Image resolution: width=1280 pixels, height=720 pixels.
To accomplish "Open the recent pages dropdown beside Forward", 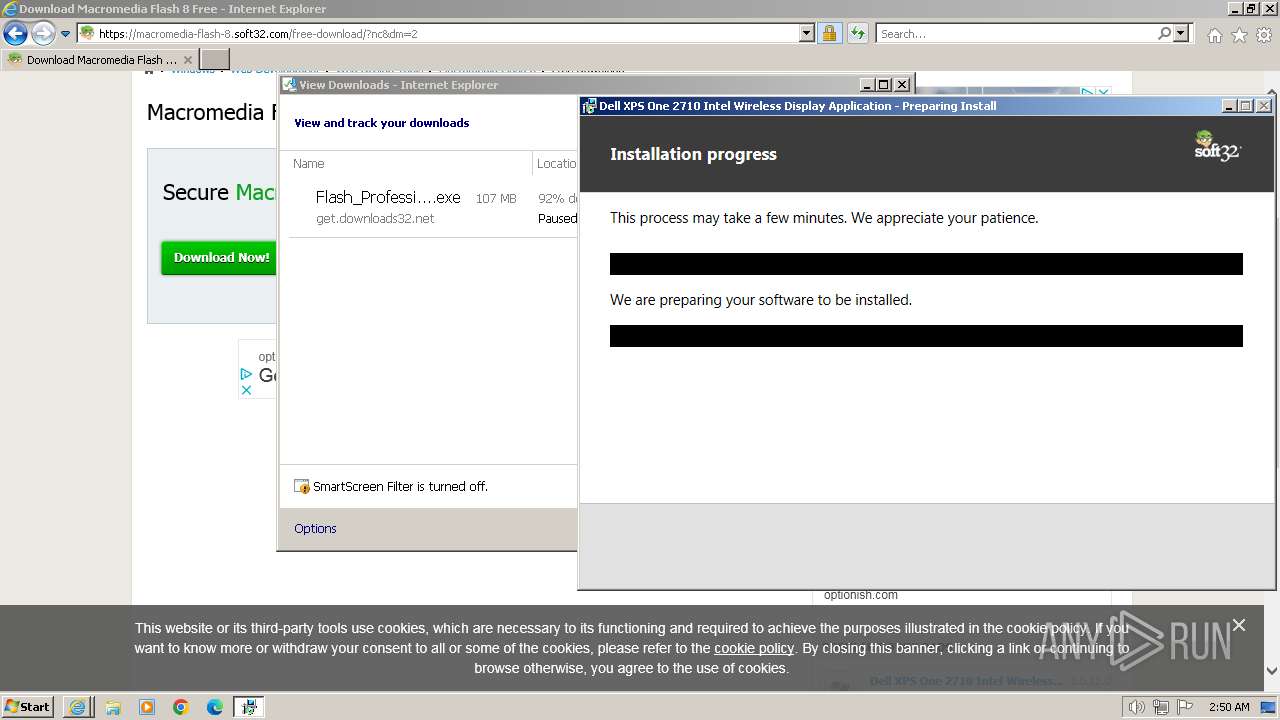I will click(66, 34).
